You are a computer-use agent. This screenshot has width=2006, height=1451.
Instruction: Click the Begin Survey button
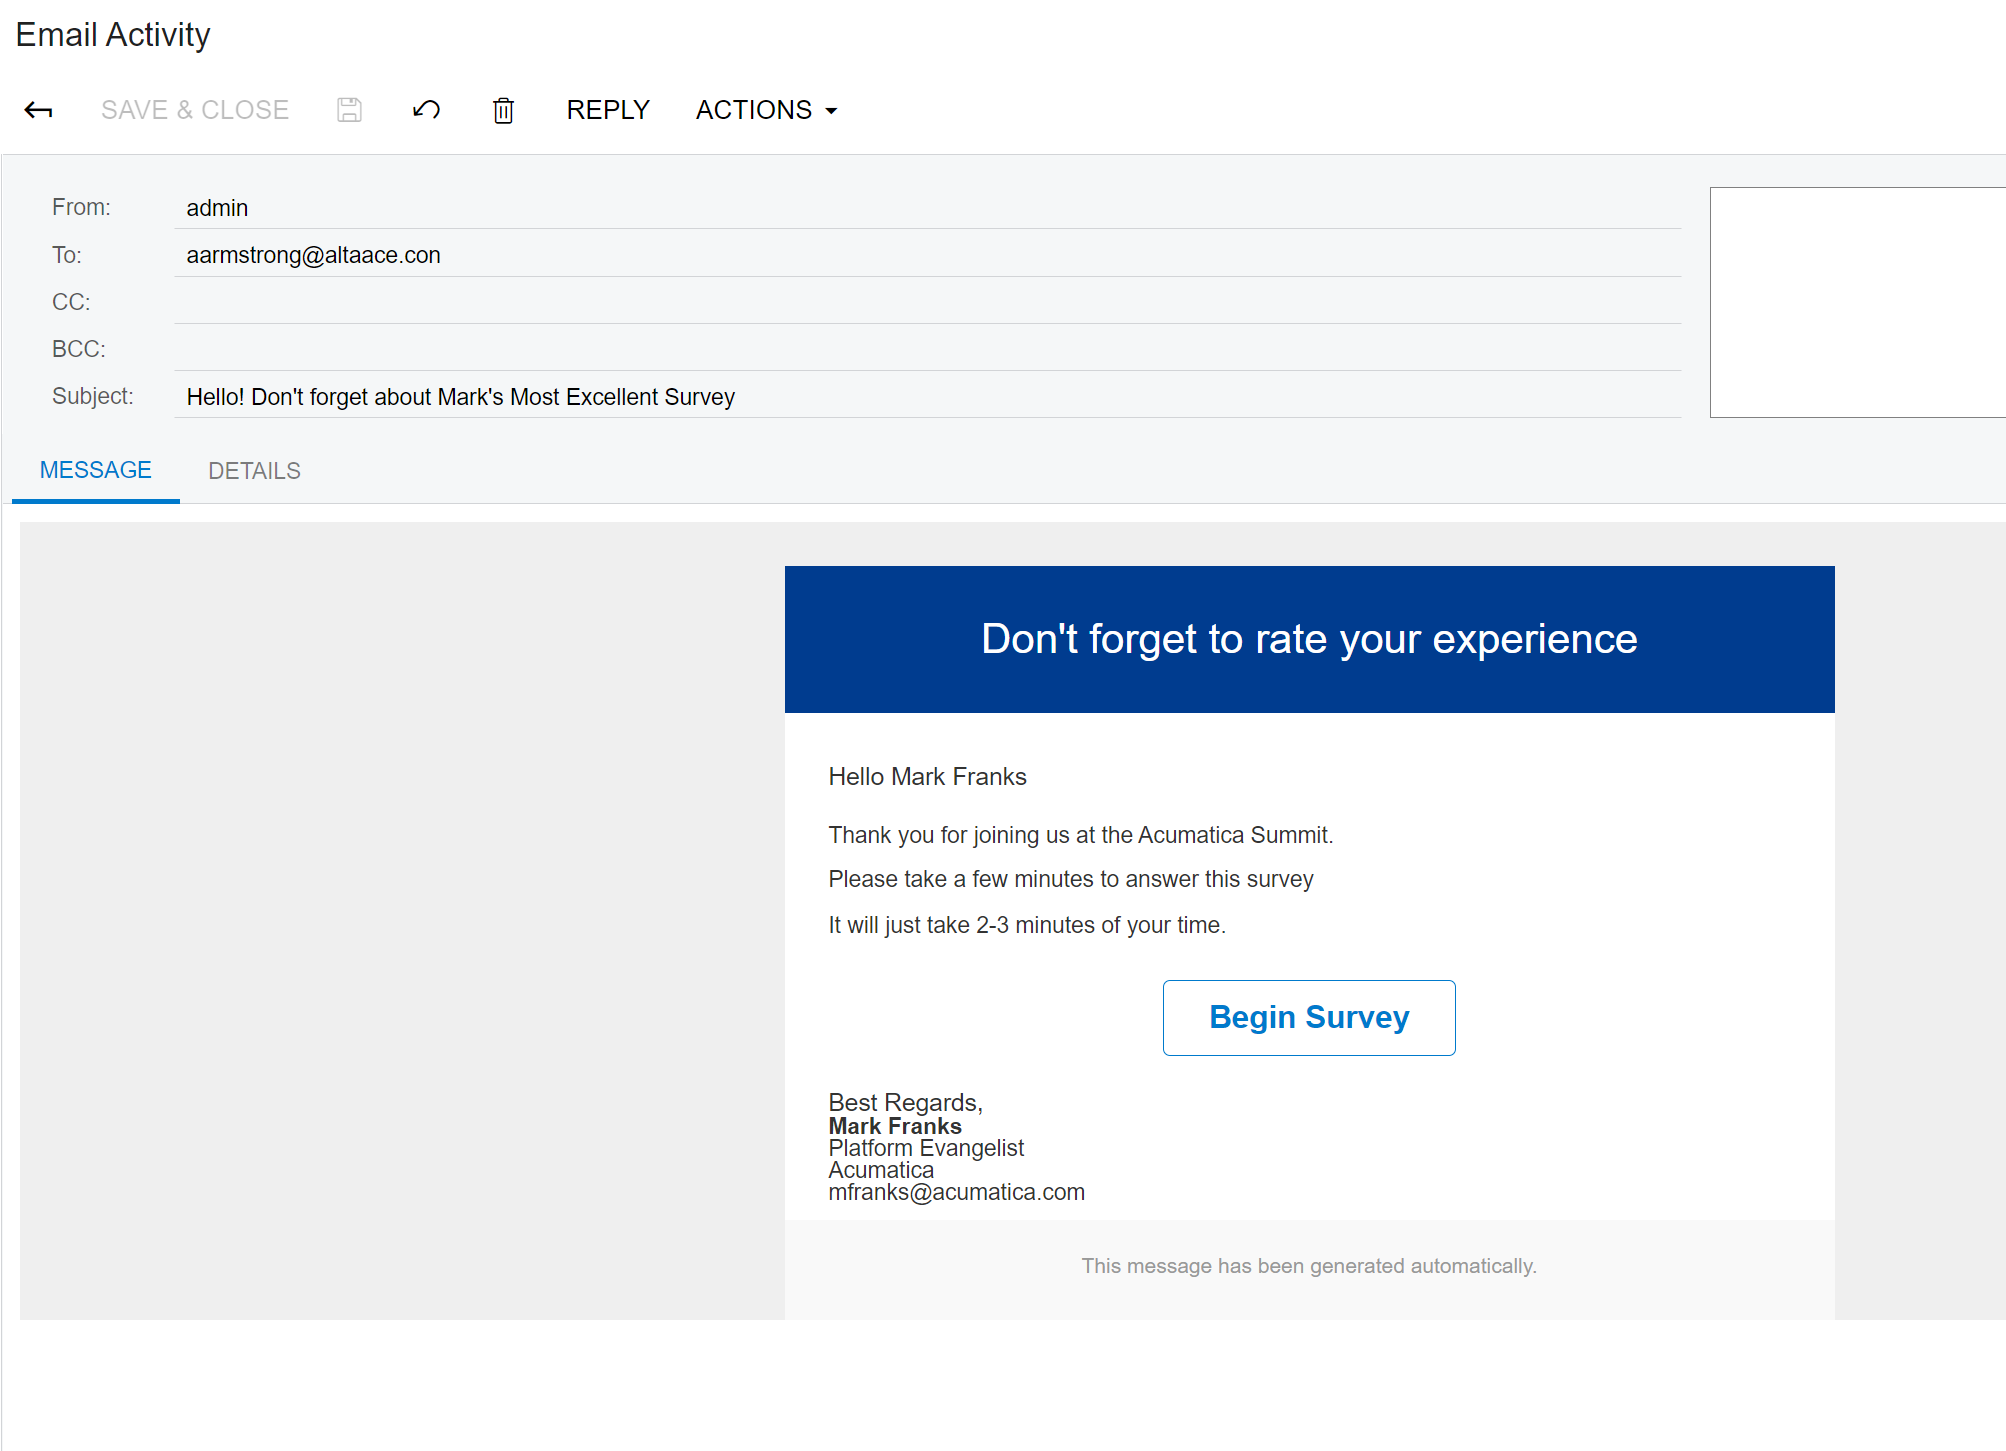point(1308,1017)
